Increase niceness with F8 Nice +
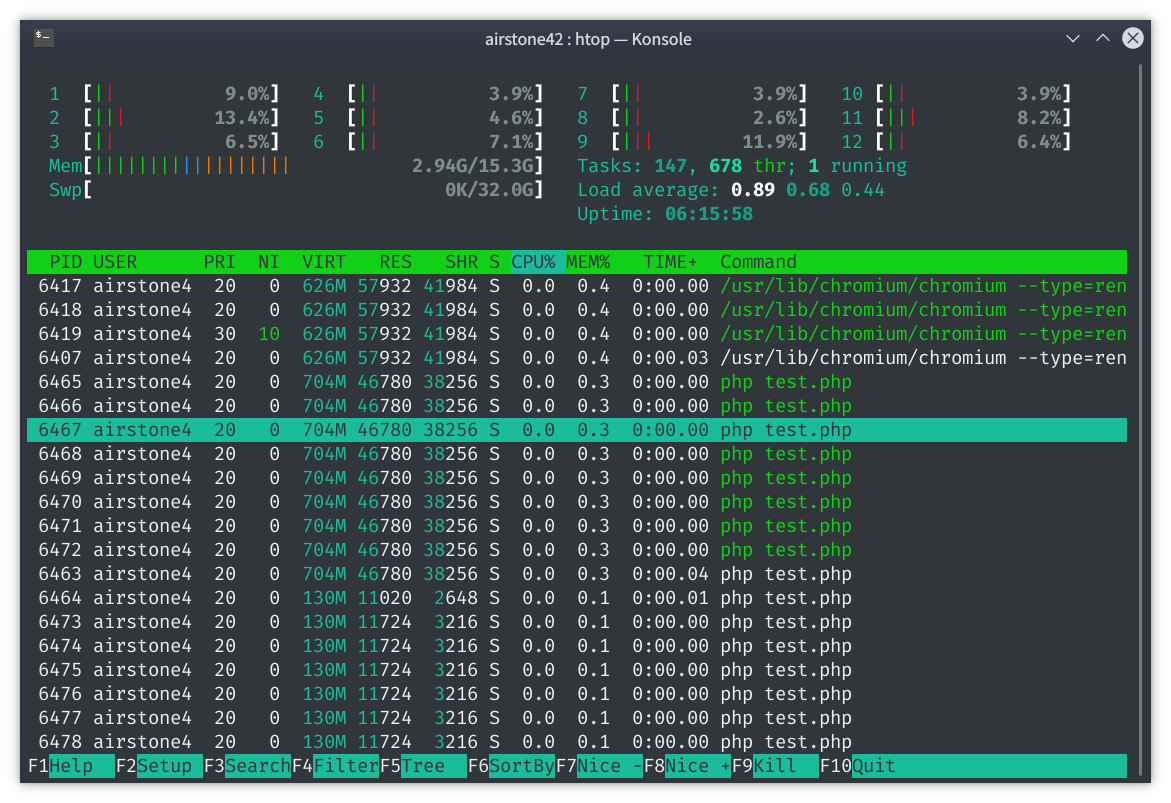 click(686, 766)
